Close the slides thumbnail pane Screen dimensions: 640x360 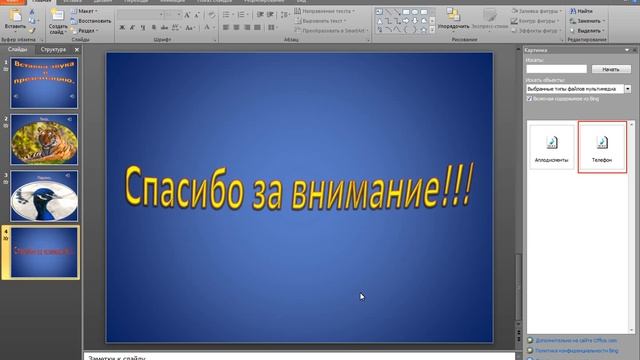pos(77,50)
